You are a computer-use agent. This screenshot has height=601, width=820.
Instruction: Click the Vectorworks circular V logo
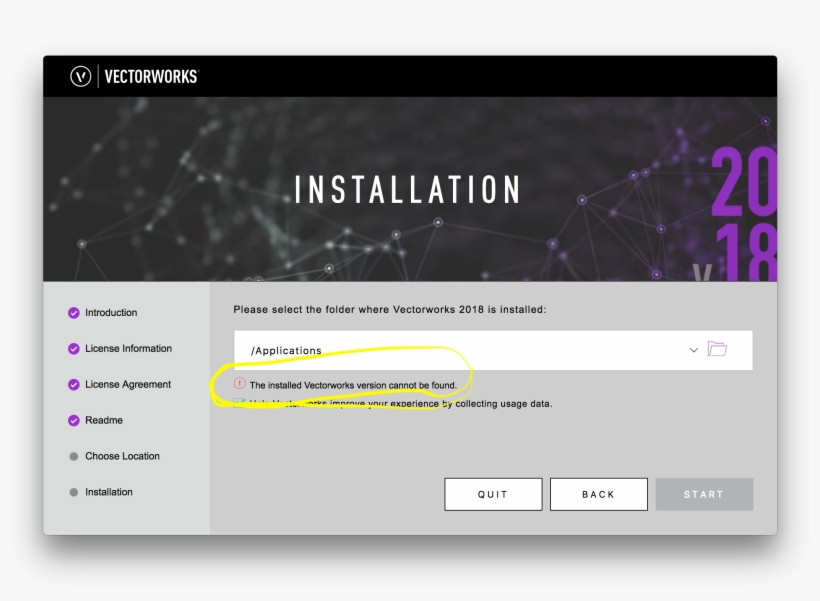coord(81,77)
